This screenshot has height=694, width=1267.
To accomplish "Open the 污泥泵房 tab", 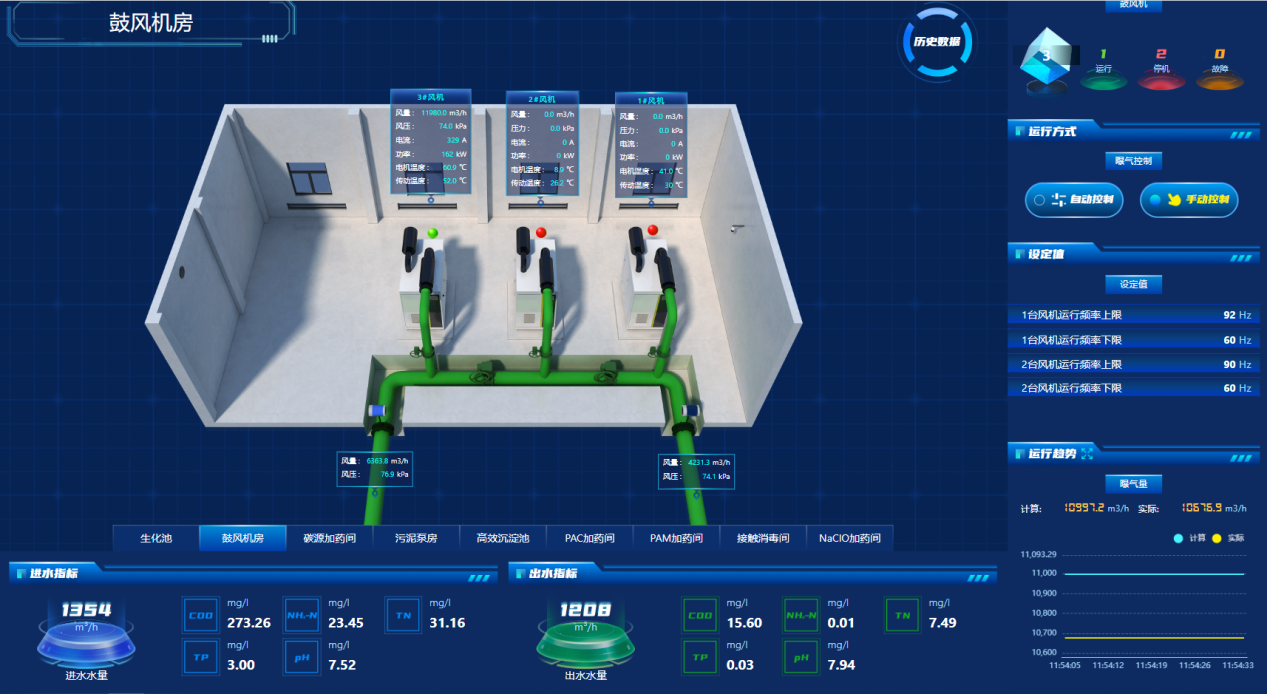I will (x=415, y=538).
